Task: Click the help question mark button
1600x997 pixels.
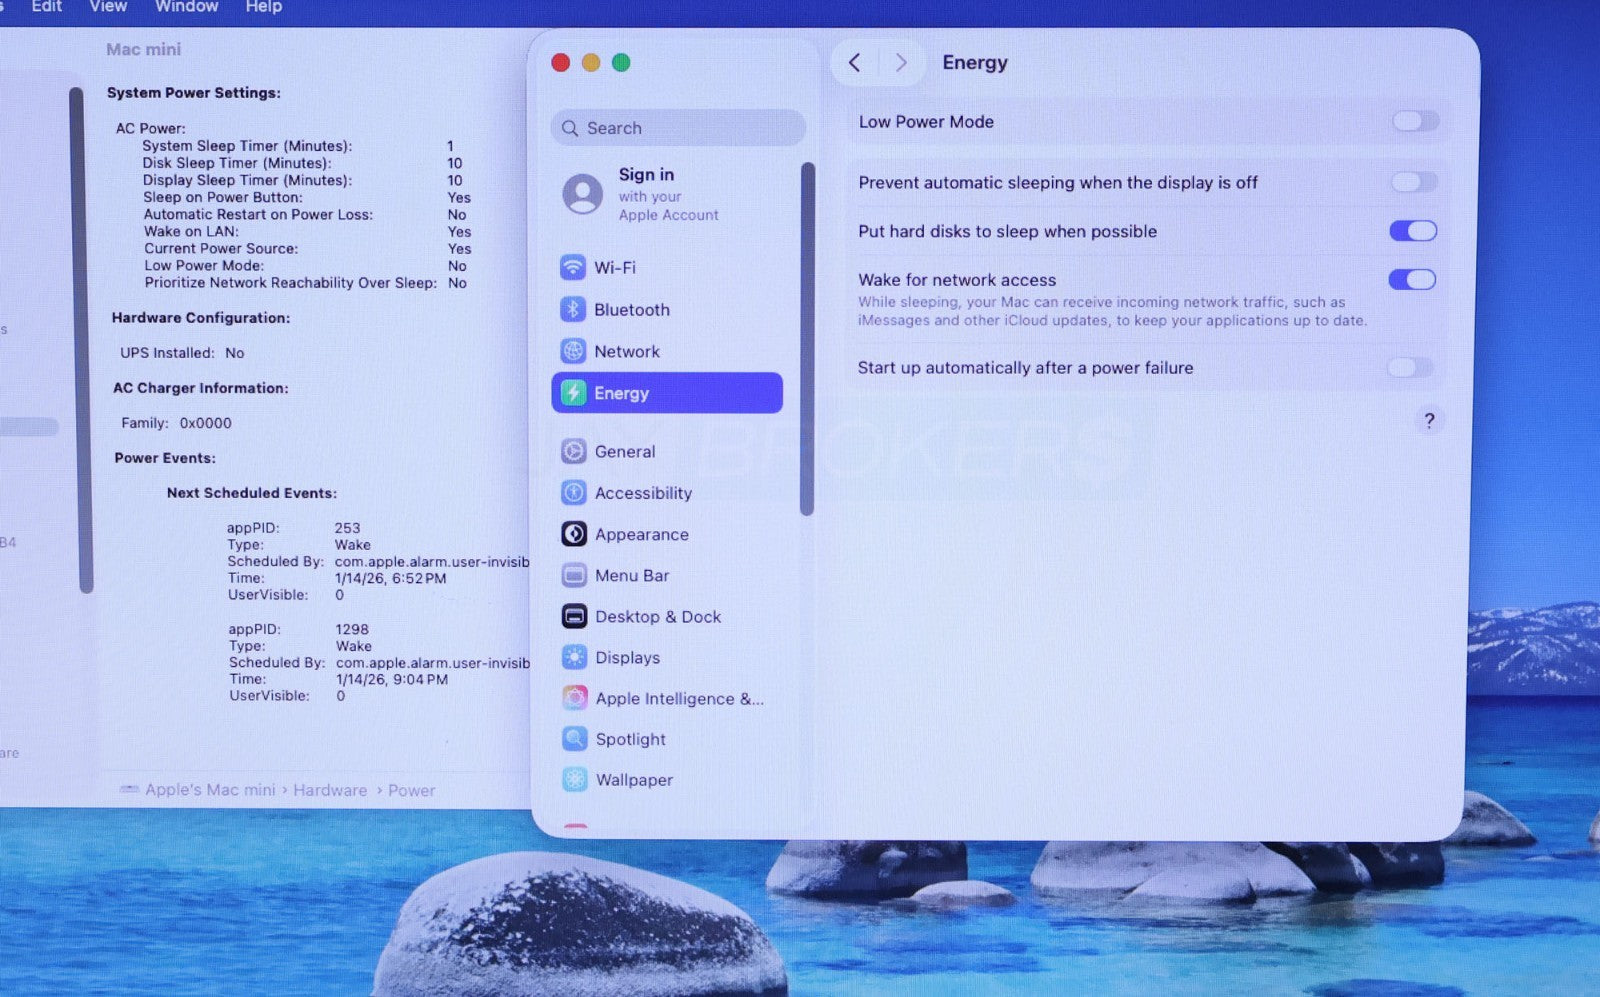Action: [x=1429, y=420]
